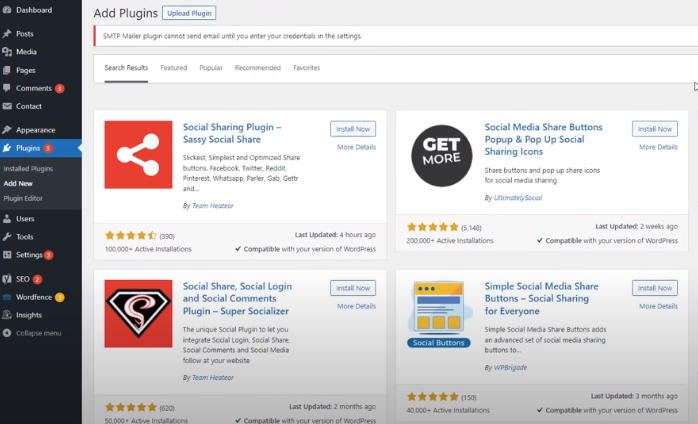Click the Upload Plugin button
Screen dimensions: 698x424
[x=189, y=13]
